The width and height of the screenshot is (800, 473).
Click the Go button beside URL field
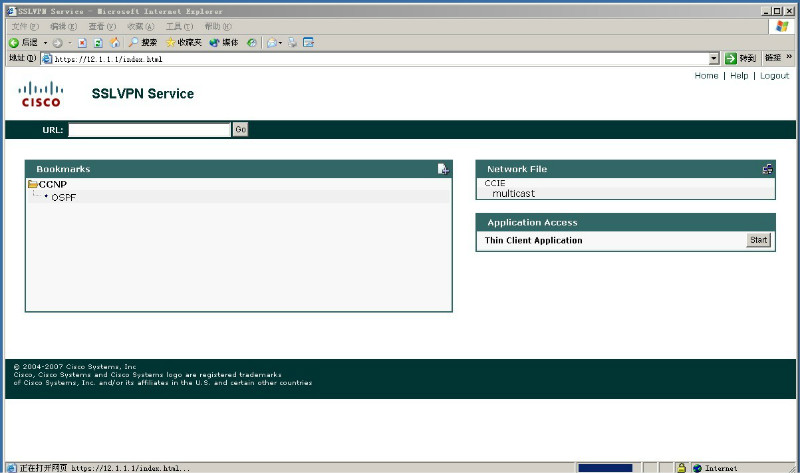[240, 130]
